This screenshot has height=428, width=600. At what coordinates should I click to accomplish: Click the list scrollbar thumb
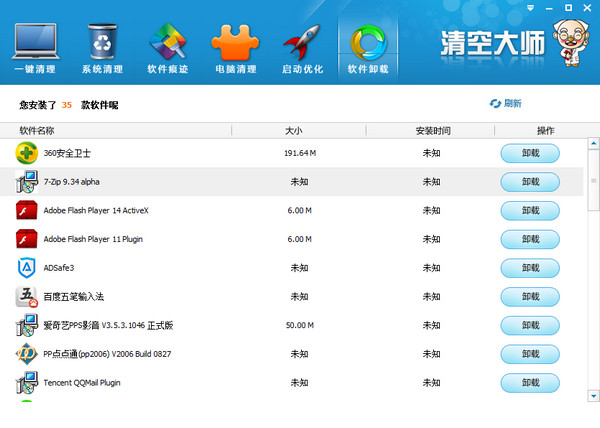point(593,180)
